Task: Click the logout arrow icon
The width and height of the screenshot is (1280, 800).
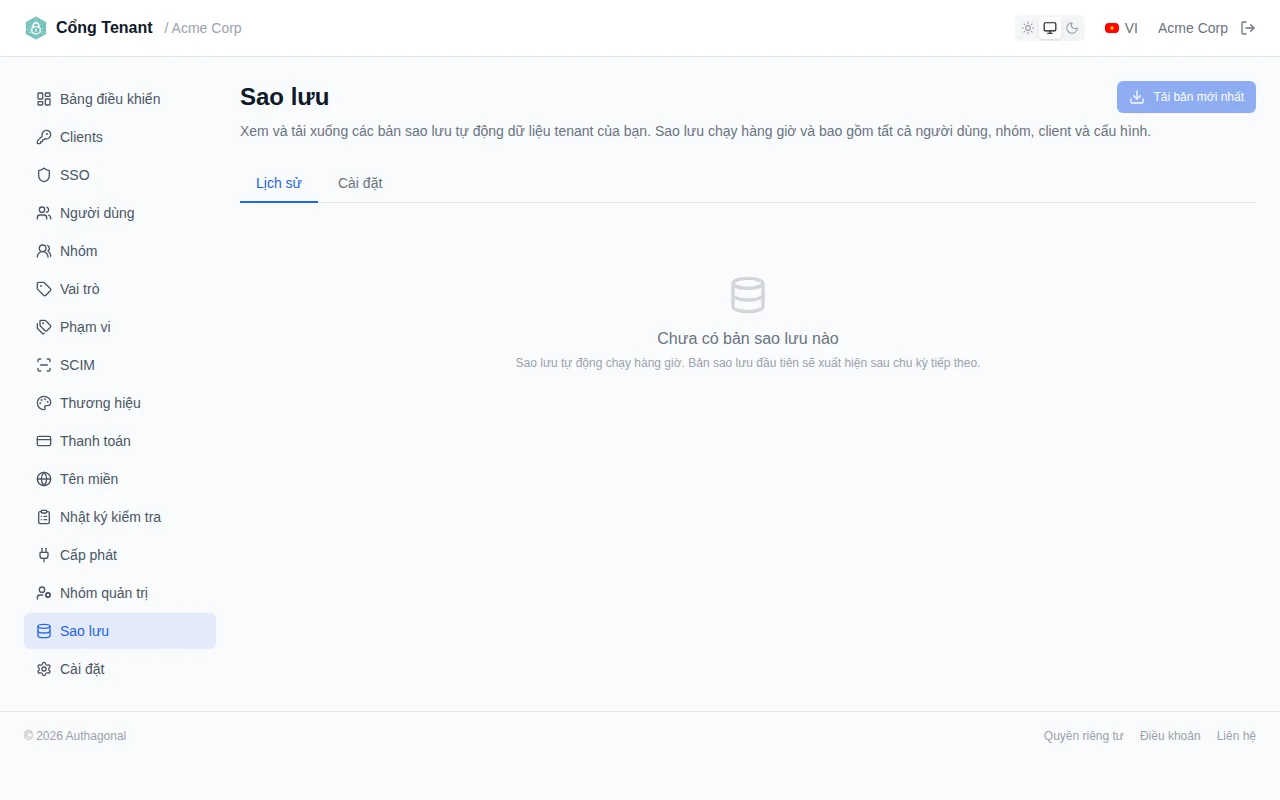Action: click(1248, 28)
